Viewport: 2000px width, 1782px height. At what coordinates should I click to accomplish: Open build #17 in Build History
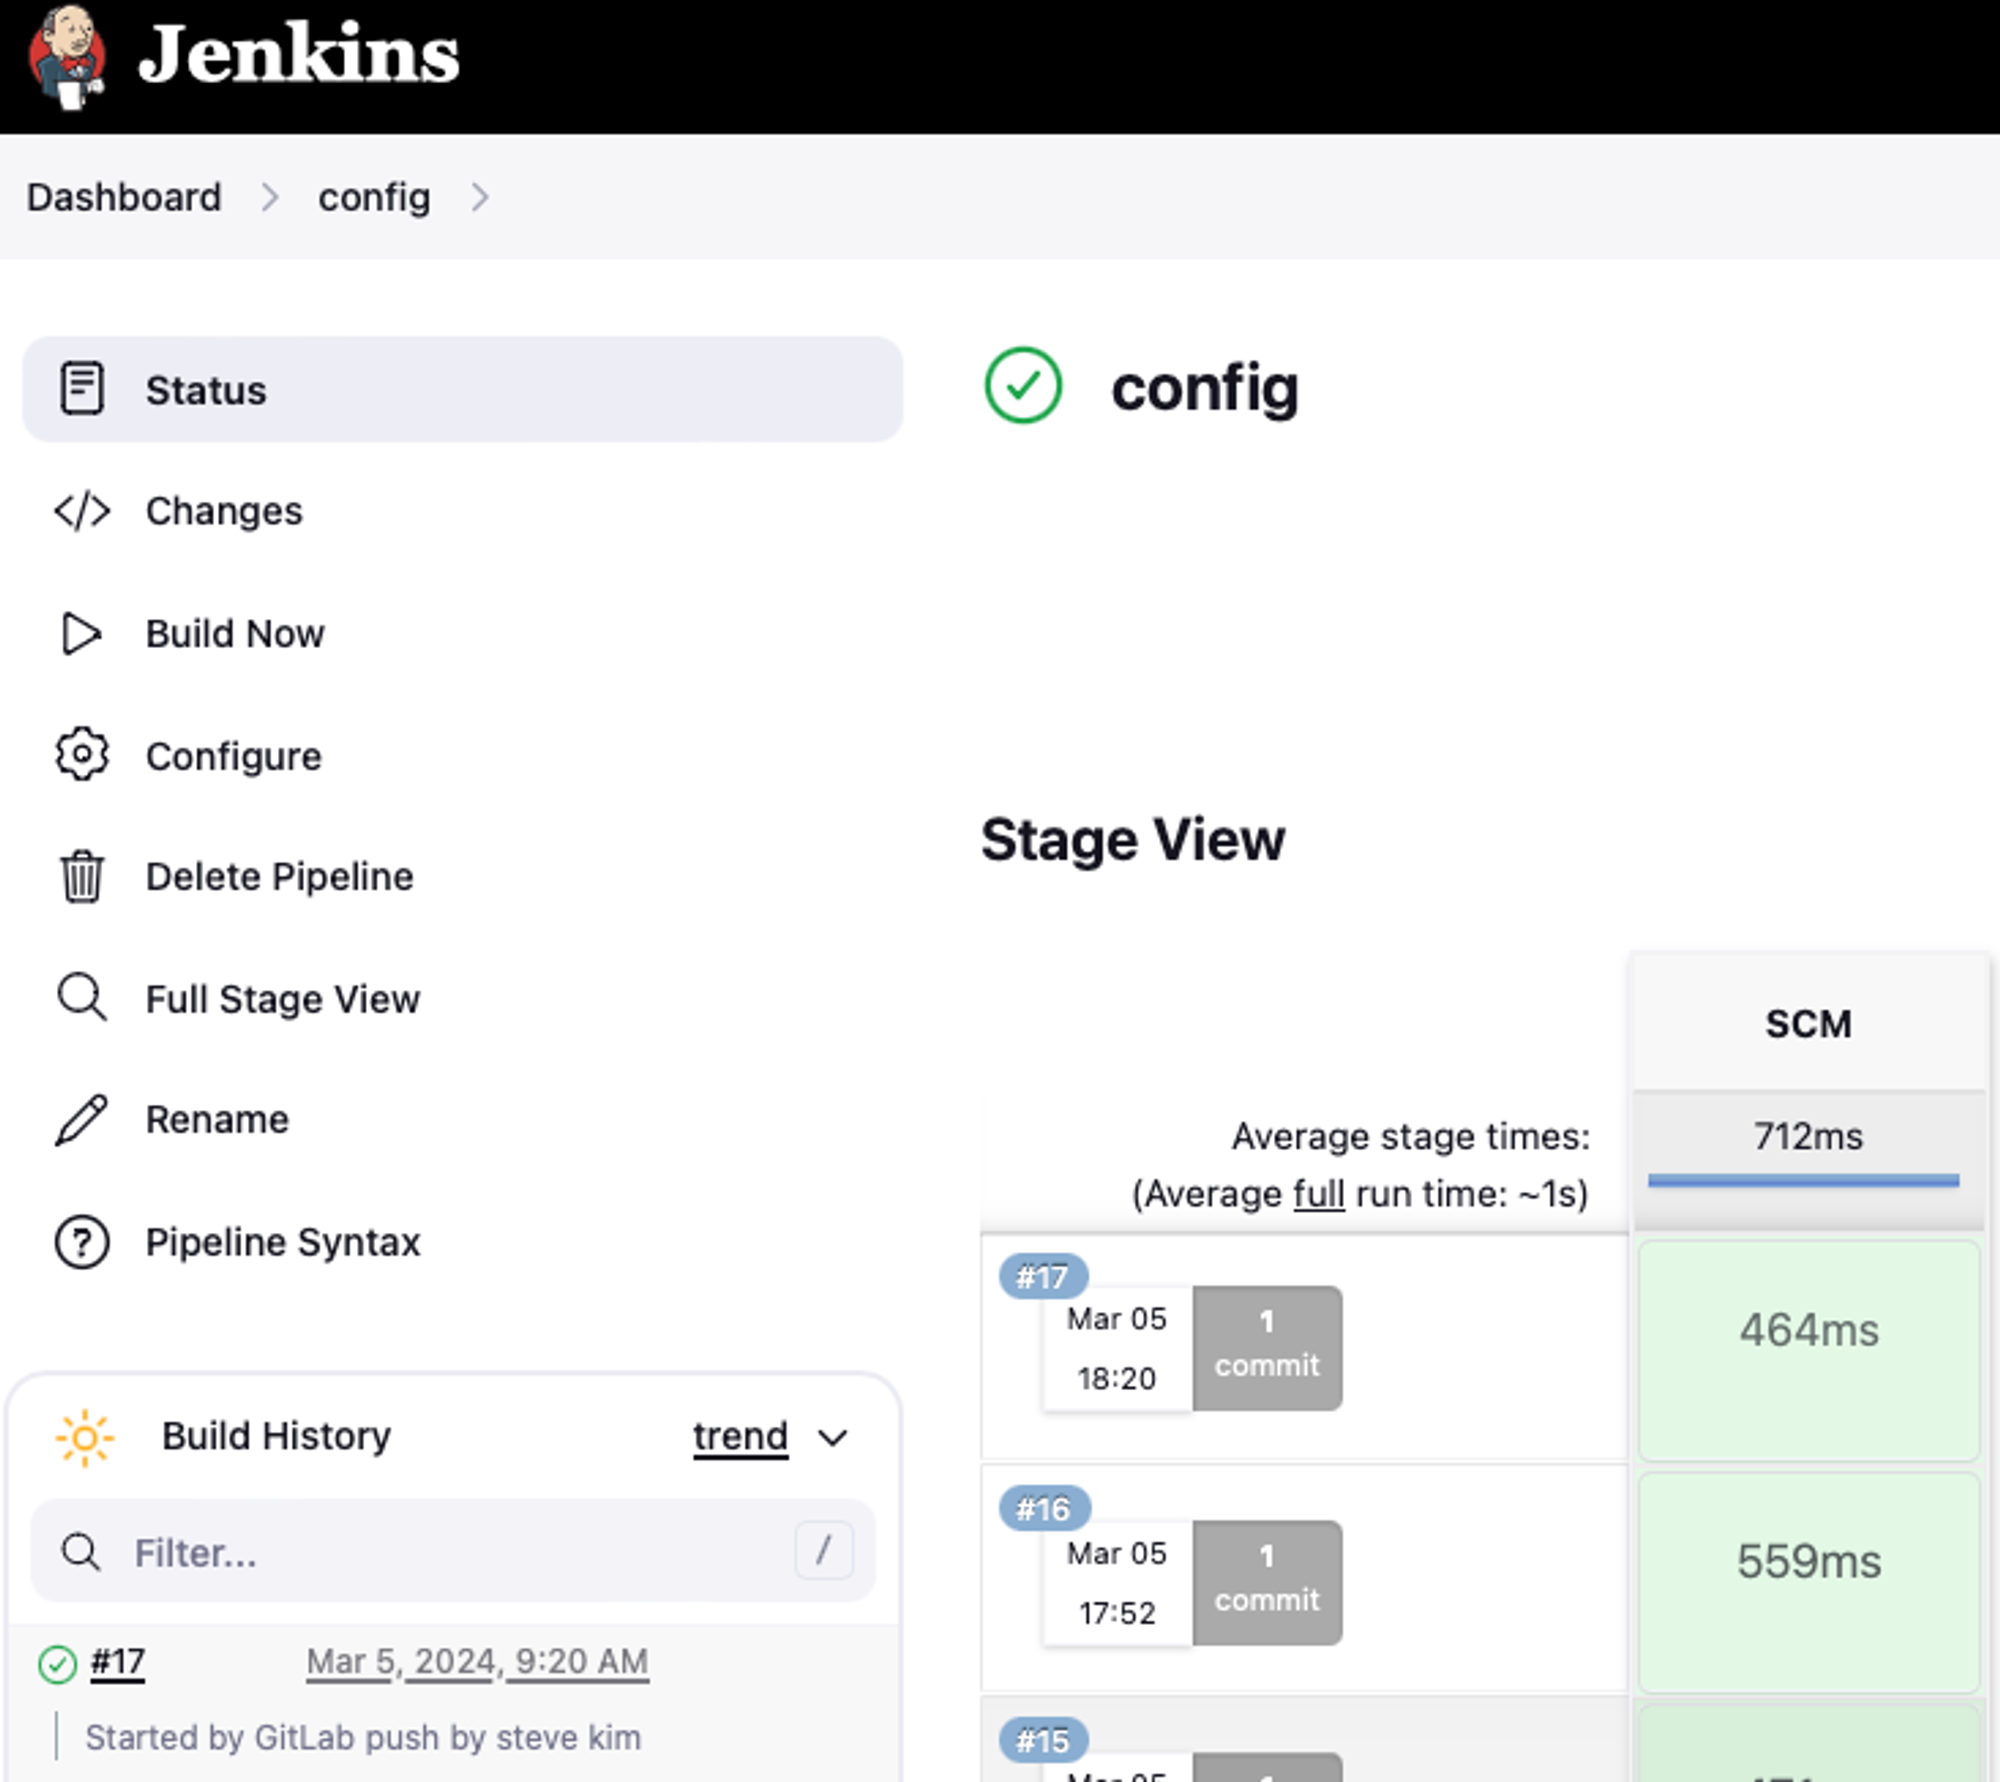click(x=118, y=1662)
